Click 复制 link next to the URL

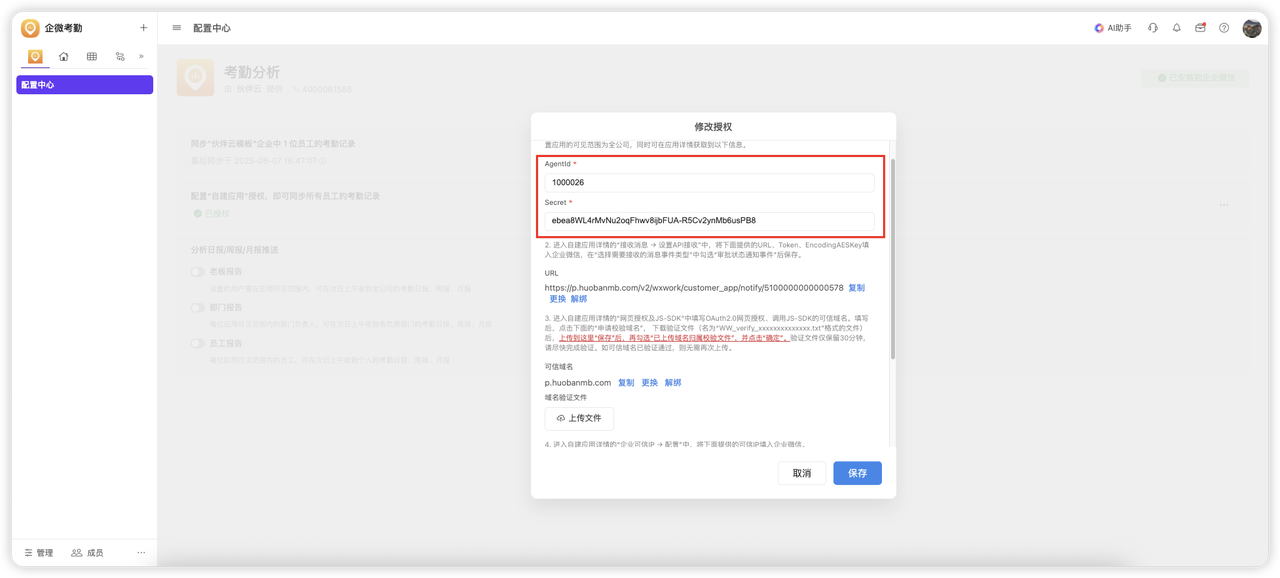click(x=857, y=288)
